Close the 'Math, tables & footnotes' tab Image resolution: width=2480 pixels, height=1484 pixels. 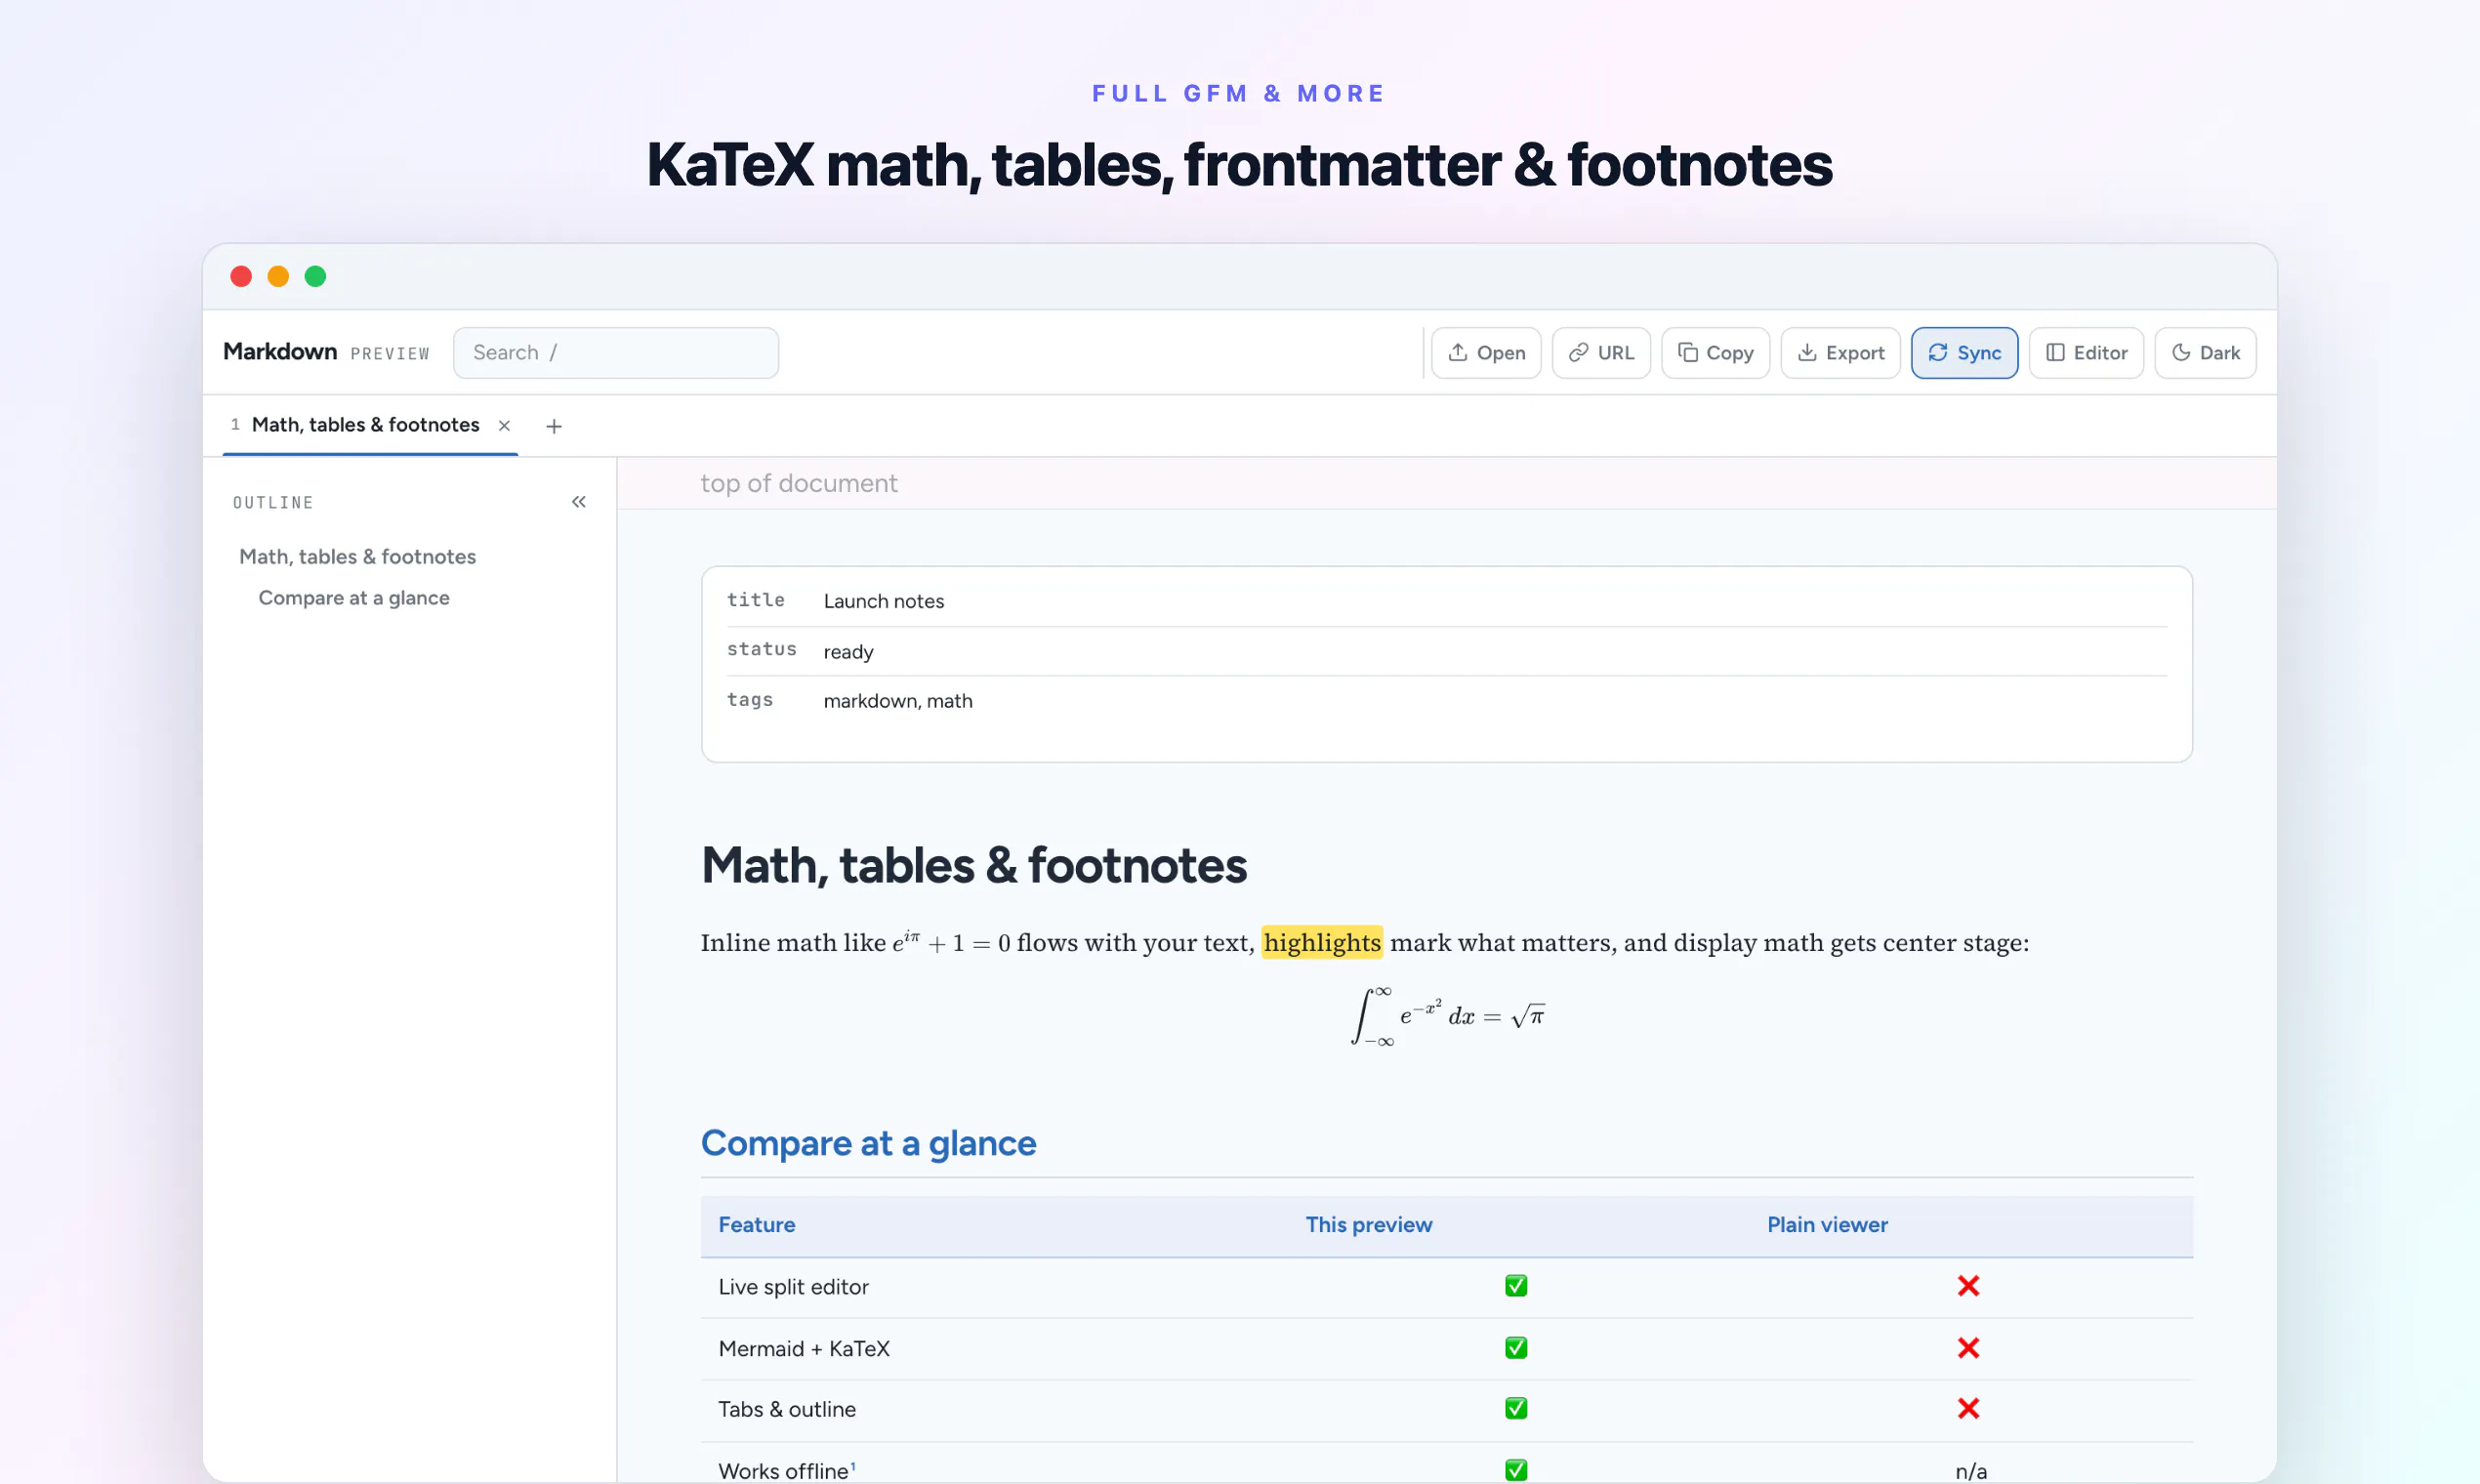[504, 426]
